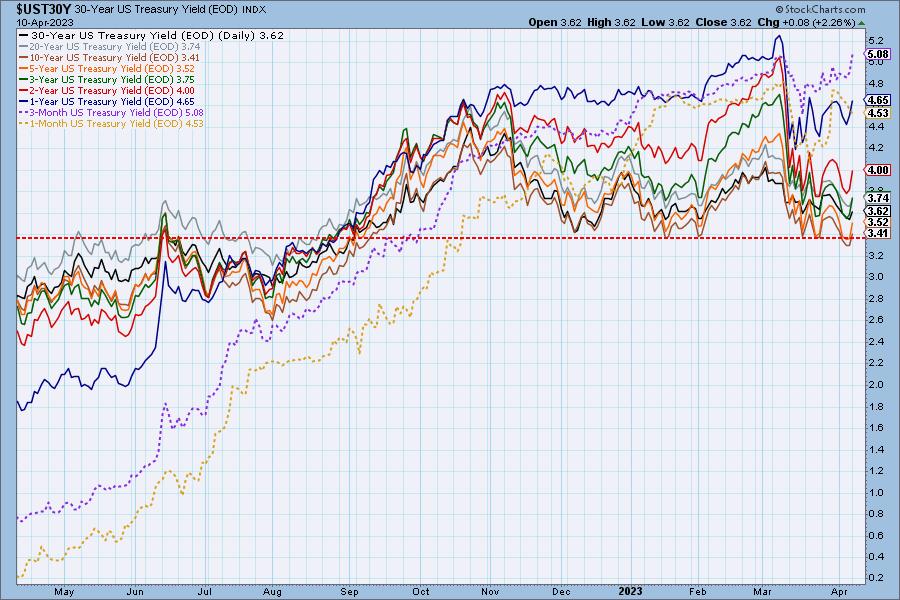Image resolution: width=900 pixels, height=600 pixels.
Task: Click the May label on time axis
Action: tap(64, 591)
